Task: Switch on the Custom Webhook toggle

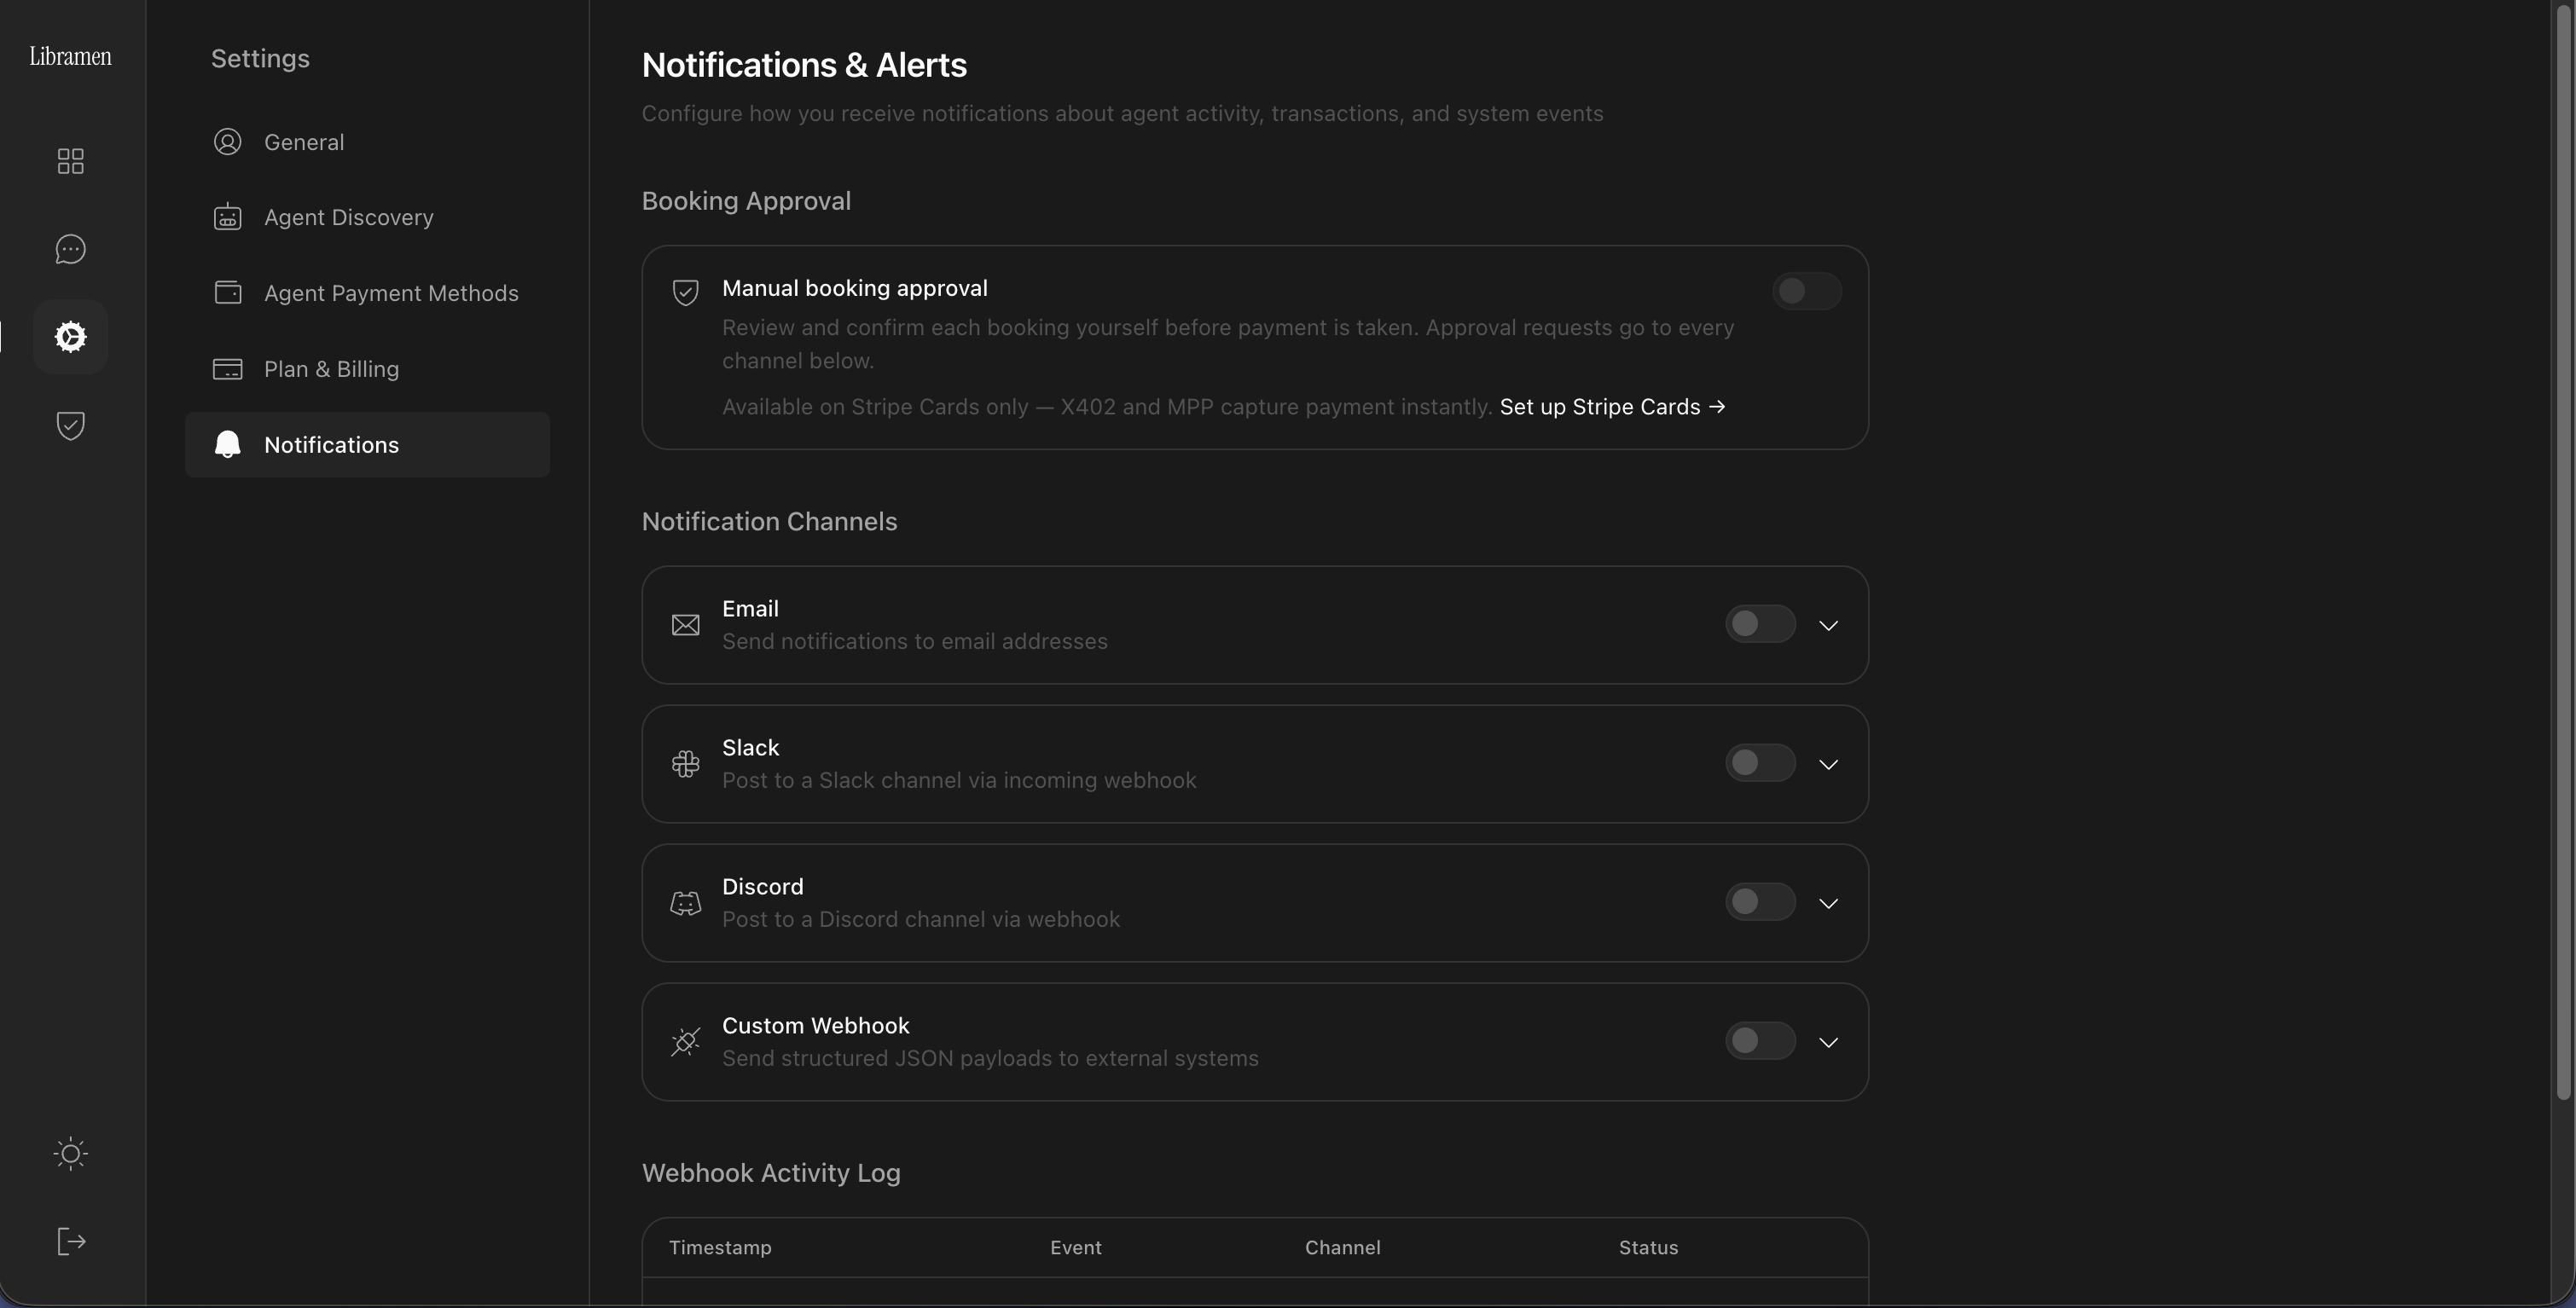Action: [x=1760, y=1041]
